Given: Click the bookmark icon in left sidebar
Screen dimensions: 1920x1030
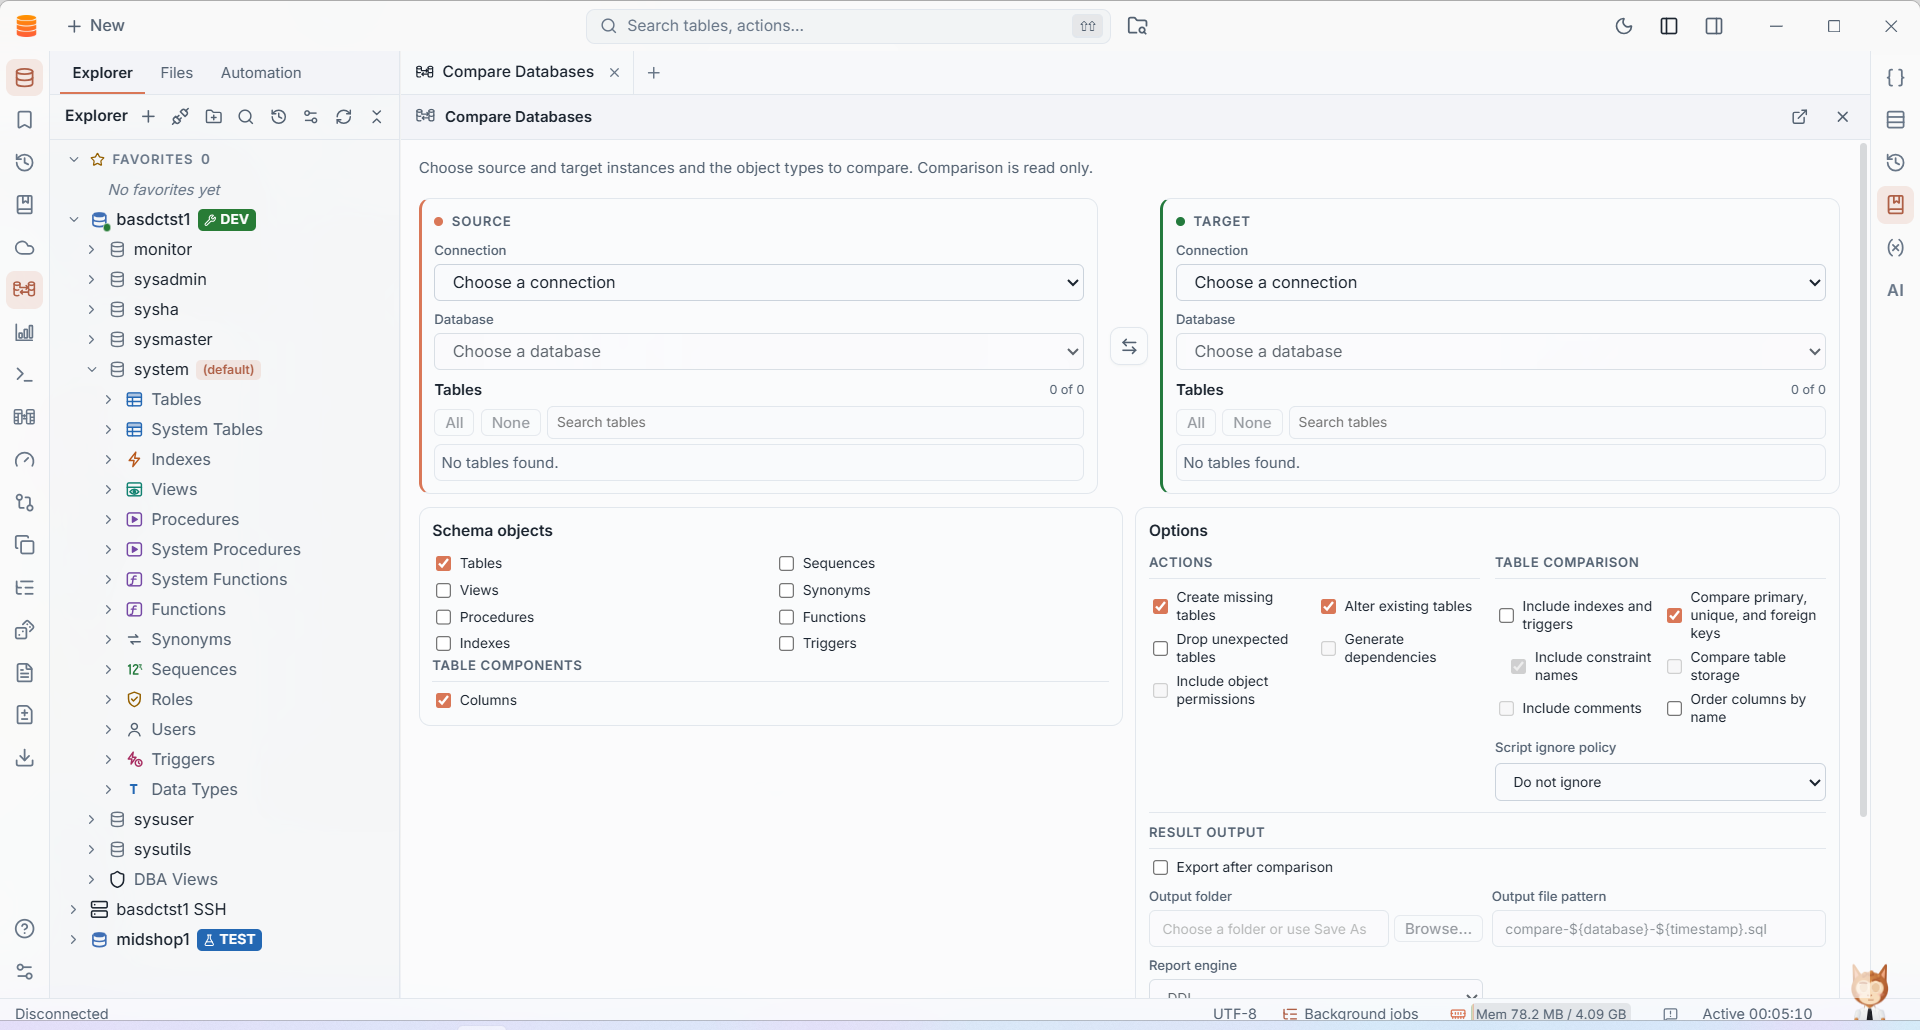Looking at the screenshot, I should (x=25, y=120).
